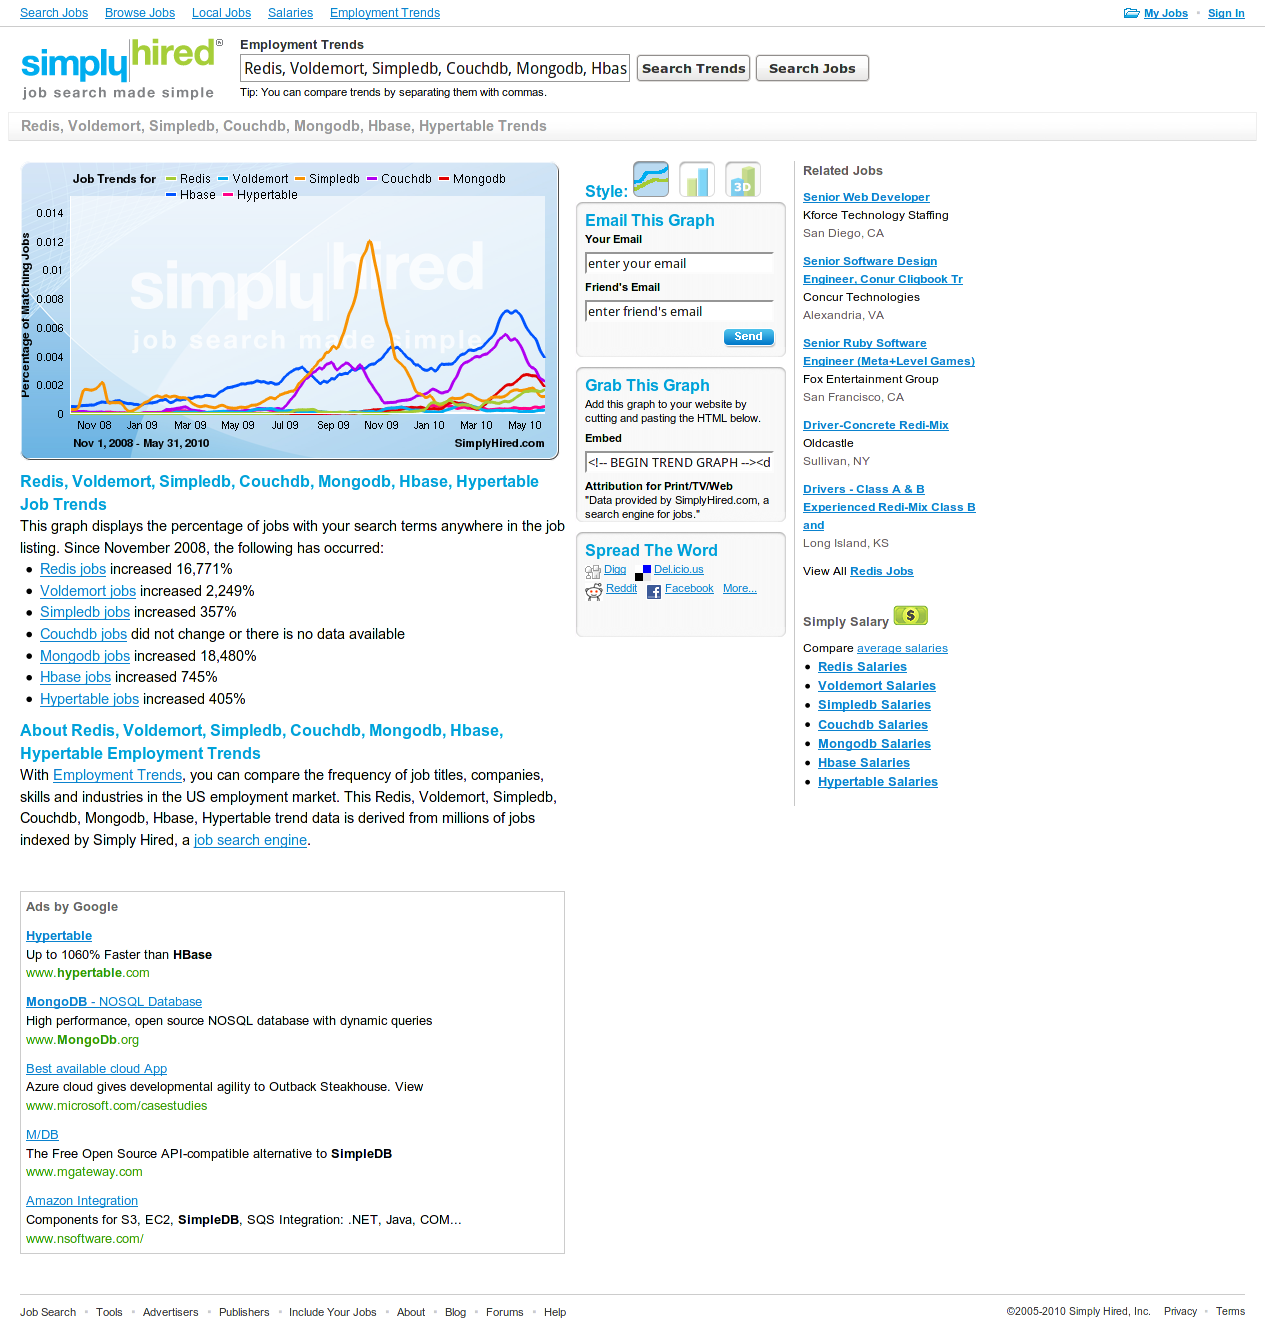
Task: Focus the employment trends search field
Action: (x=435, y=68)
